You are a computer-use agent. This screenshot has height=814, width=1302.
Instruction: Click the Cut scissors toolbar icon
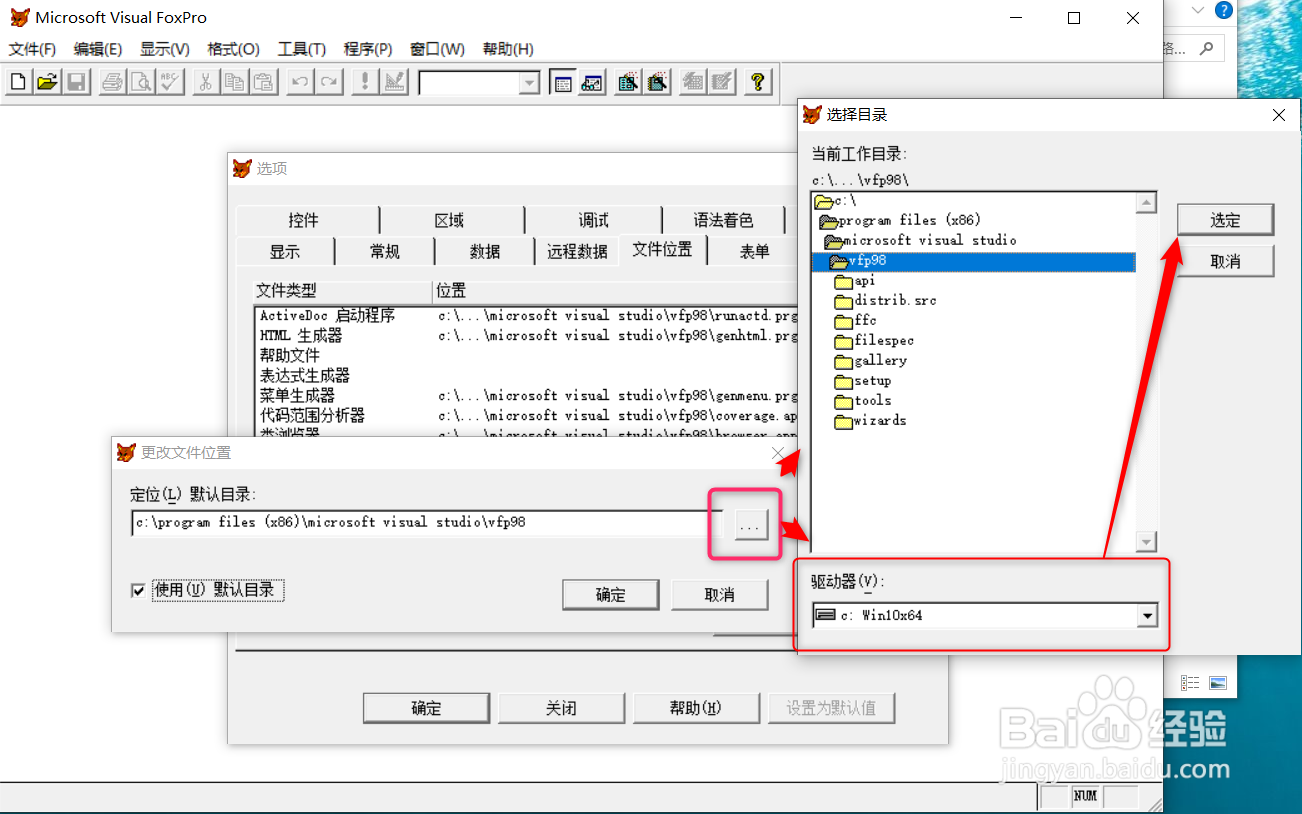click(205, 82)
